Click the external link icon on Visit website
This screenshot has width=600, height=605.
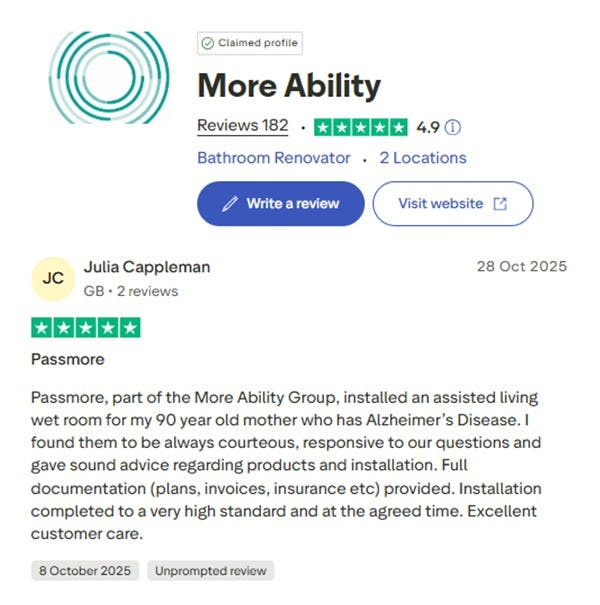pyautogui.click(x=500, y=204)
